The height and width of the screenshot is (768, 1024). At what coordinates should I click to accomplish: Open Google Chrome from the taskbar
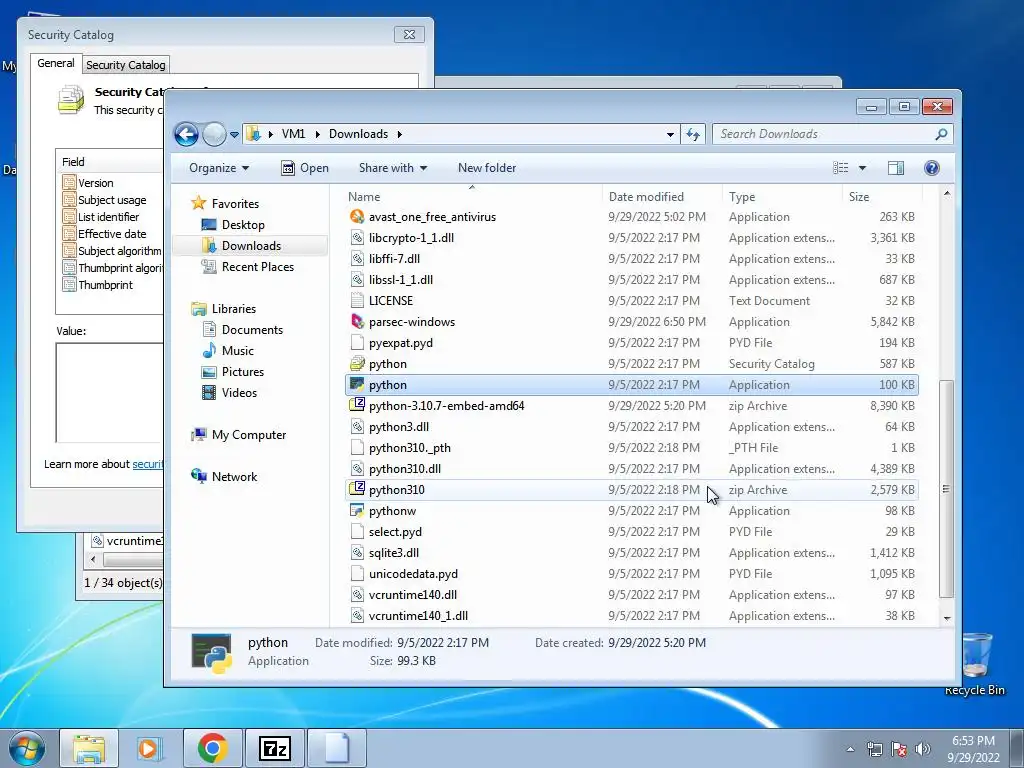pos(213,748)
